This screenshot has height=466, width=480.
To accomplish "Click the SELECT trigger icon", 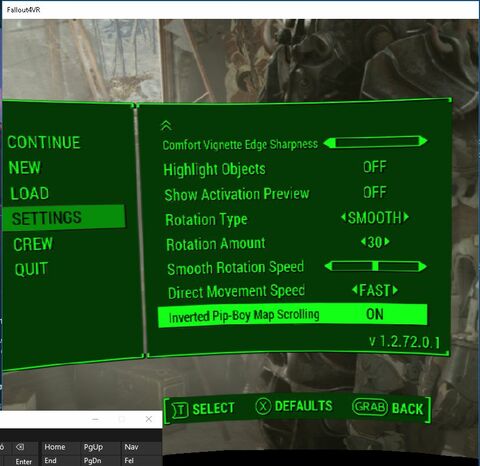I will pos(180,410).
